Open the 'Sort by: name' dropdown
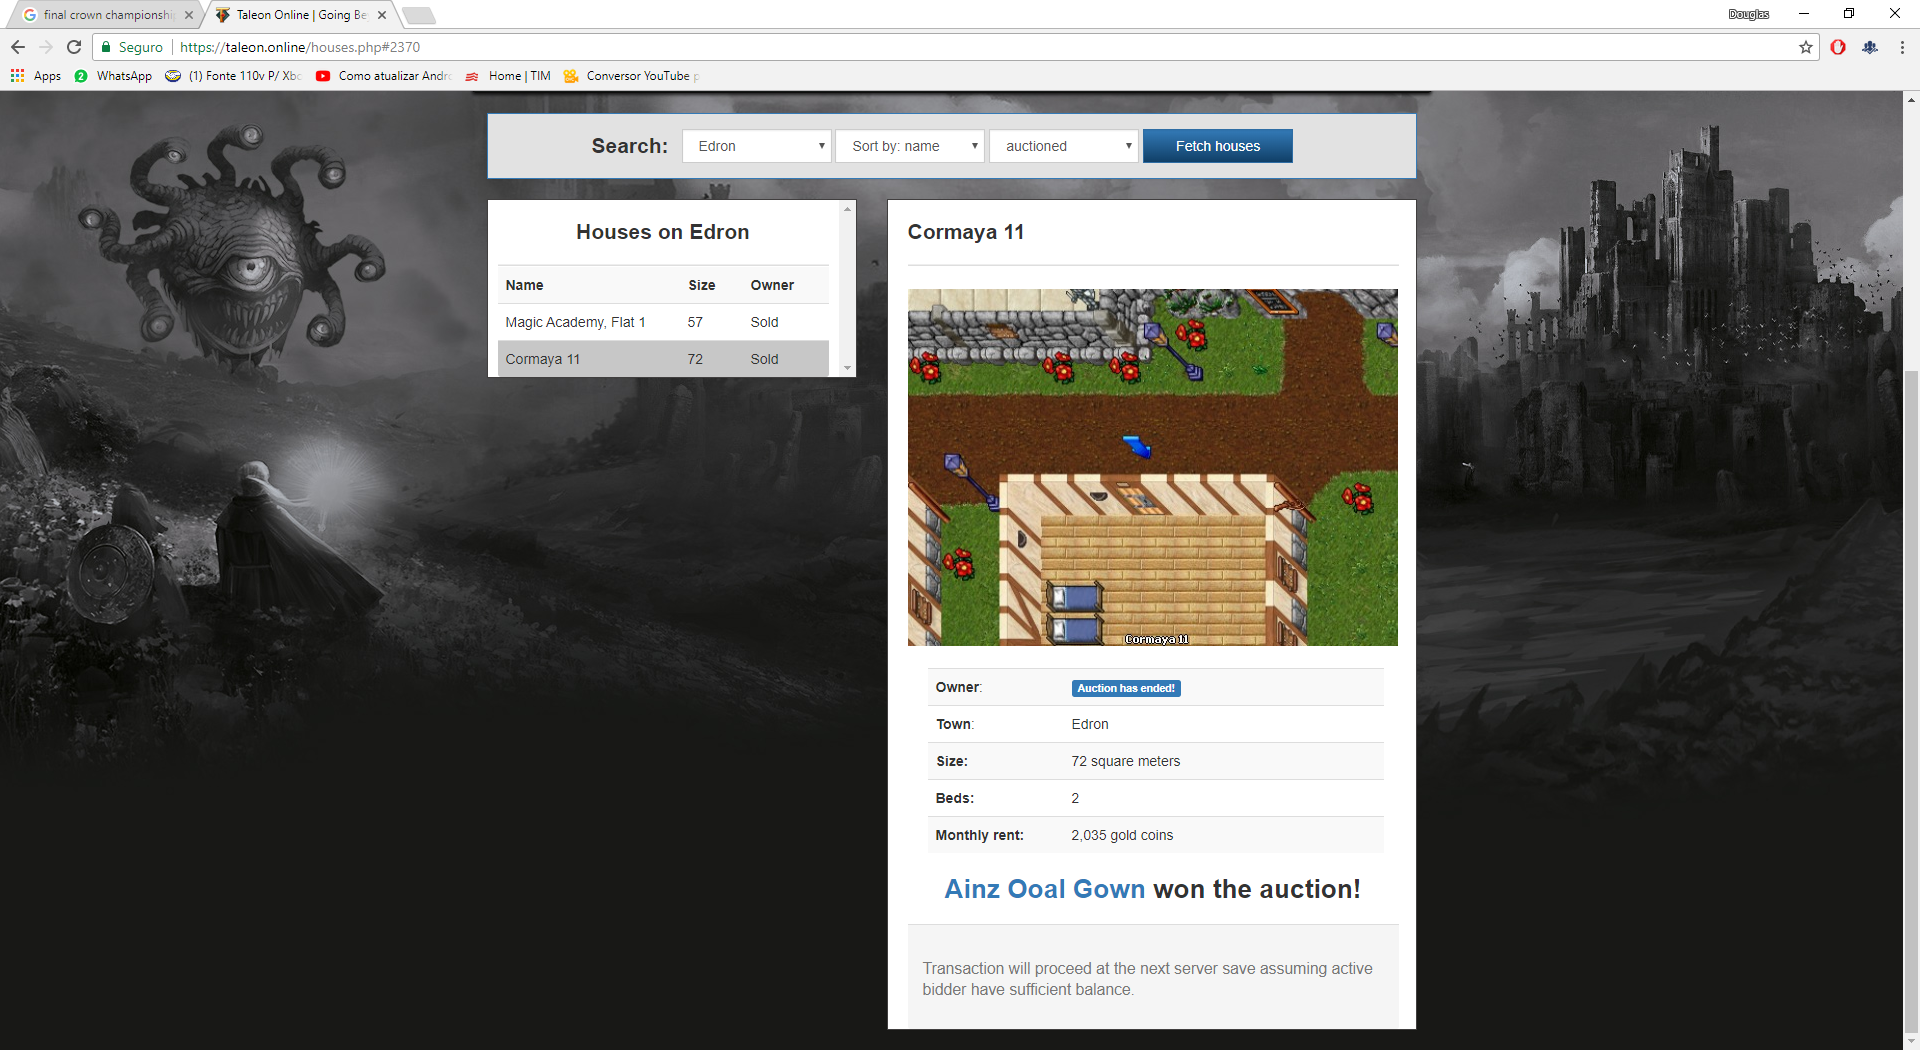1920x1050 pixels. [x=909, y=146]
